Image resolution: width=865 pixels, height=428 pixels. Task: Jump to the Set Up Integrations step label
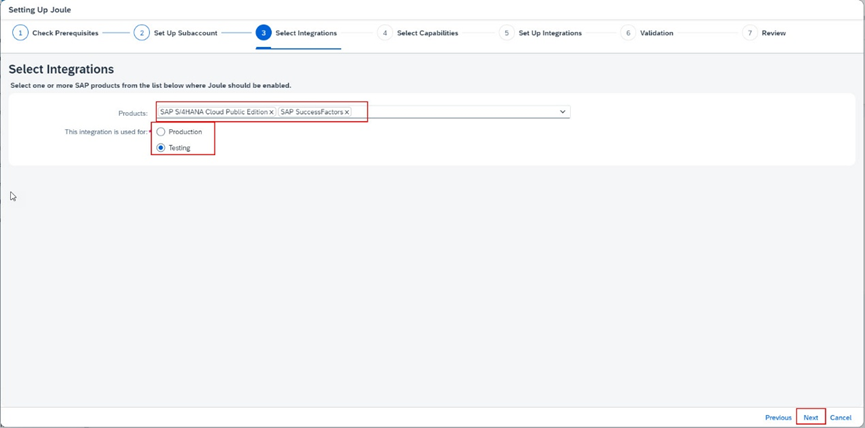tap(550, 33)
